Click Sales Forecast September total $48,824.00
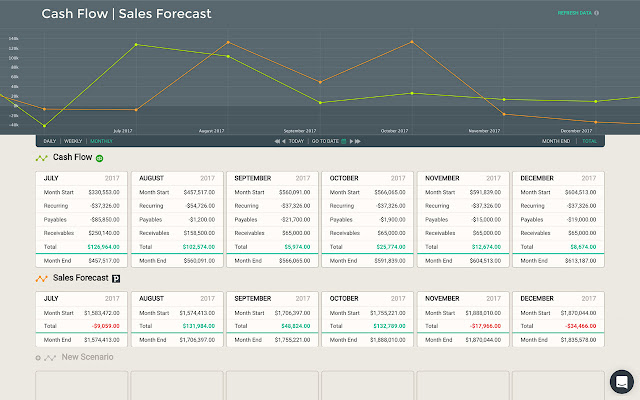Image resolution: width=640 pixels, height=400 pixels. 296,326
